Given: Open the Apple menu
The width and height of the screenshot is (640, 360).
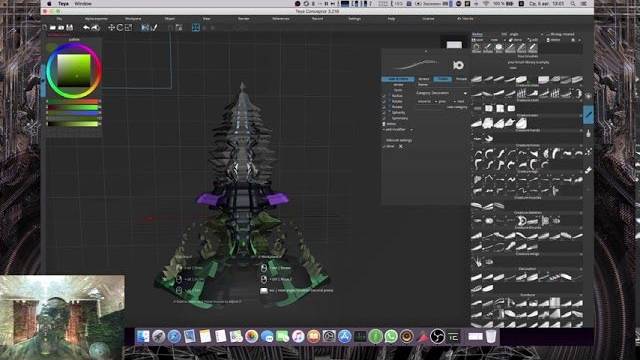Looking at the screenshot, I should [49, 4].
